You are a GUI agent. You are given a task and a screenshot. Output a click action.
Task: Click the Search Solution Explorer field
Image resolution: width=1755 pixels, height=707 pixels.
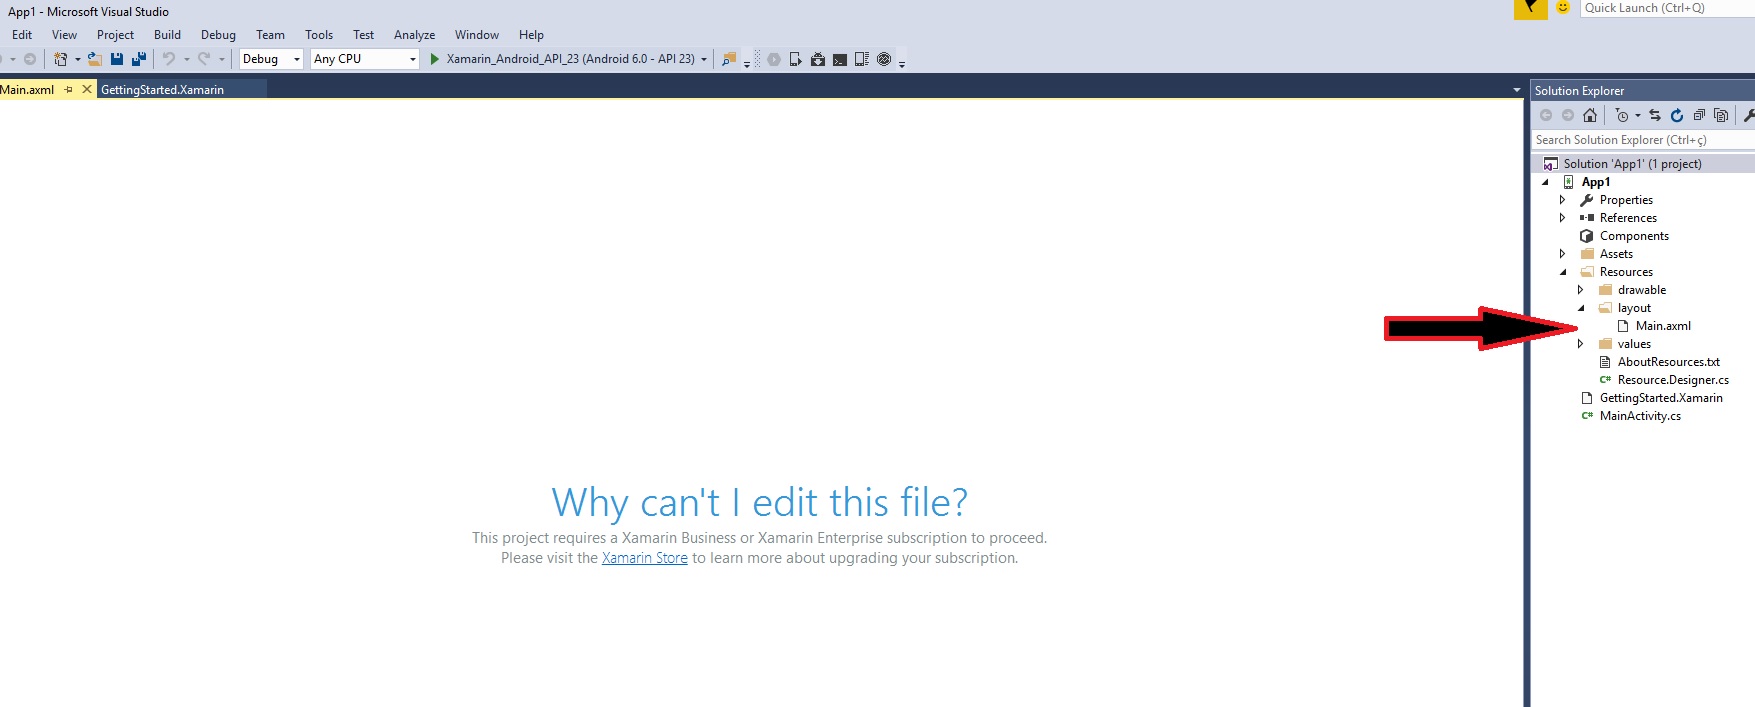click(x=1643, y=140)
